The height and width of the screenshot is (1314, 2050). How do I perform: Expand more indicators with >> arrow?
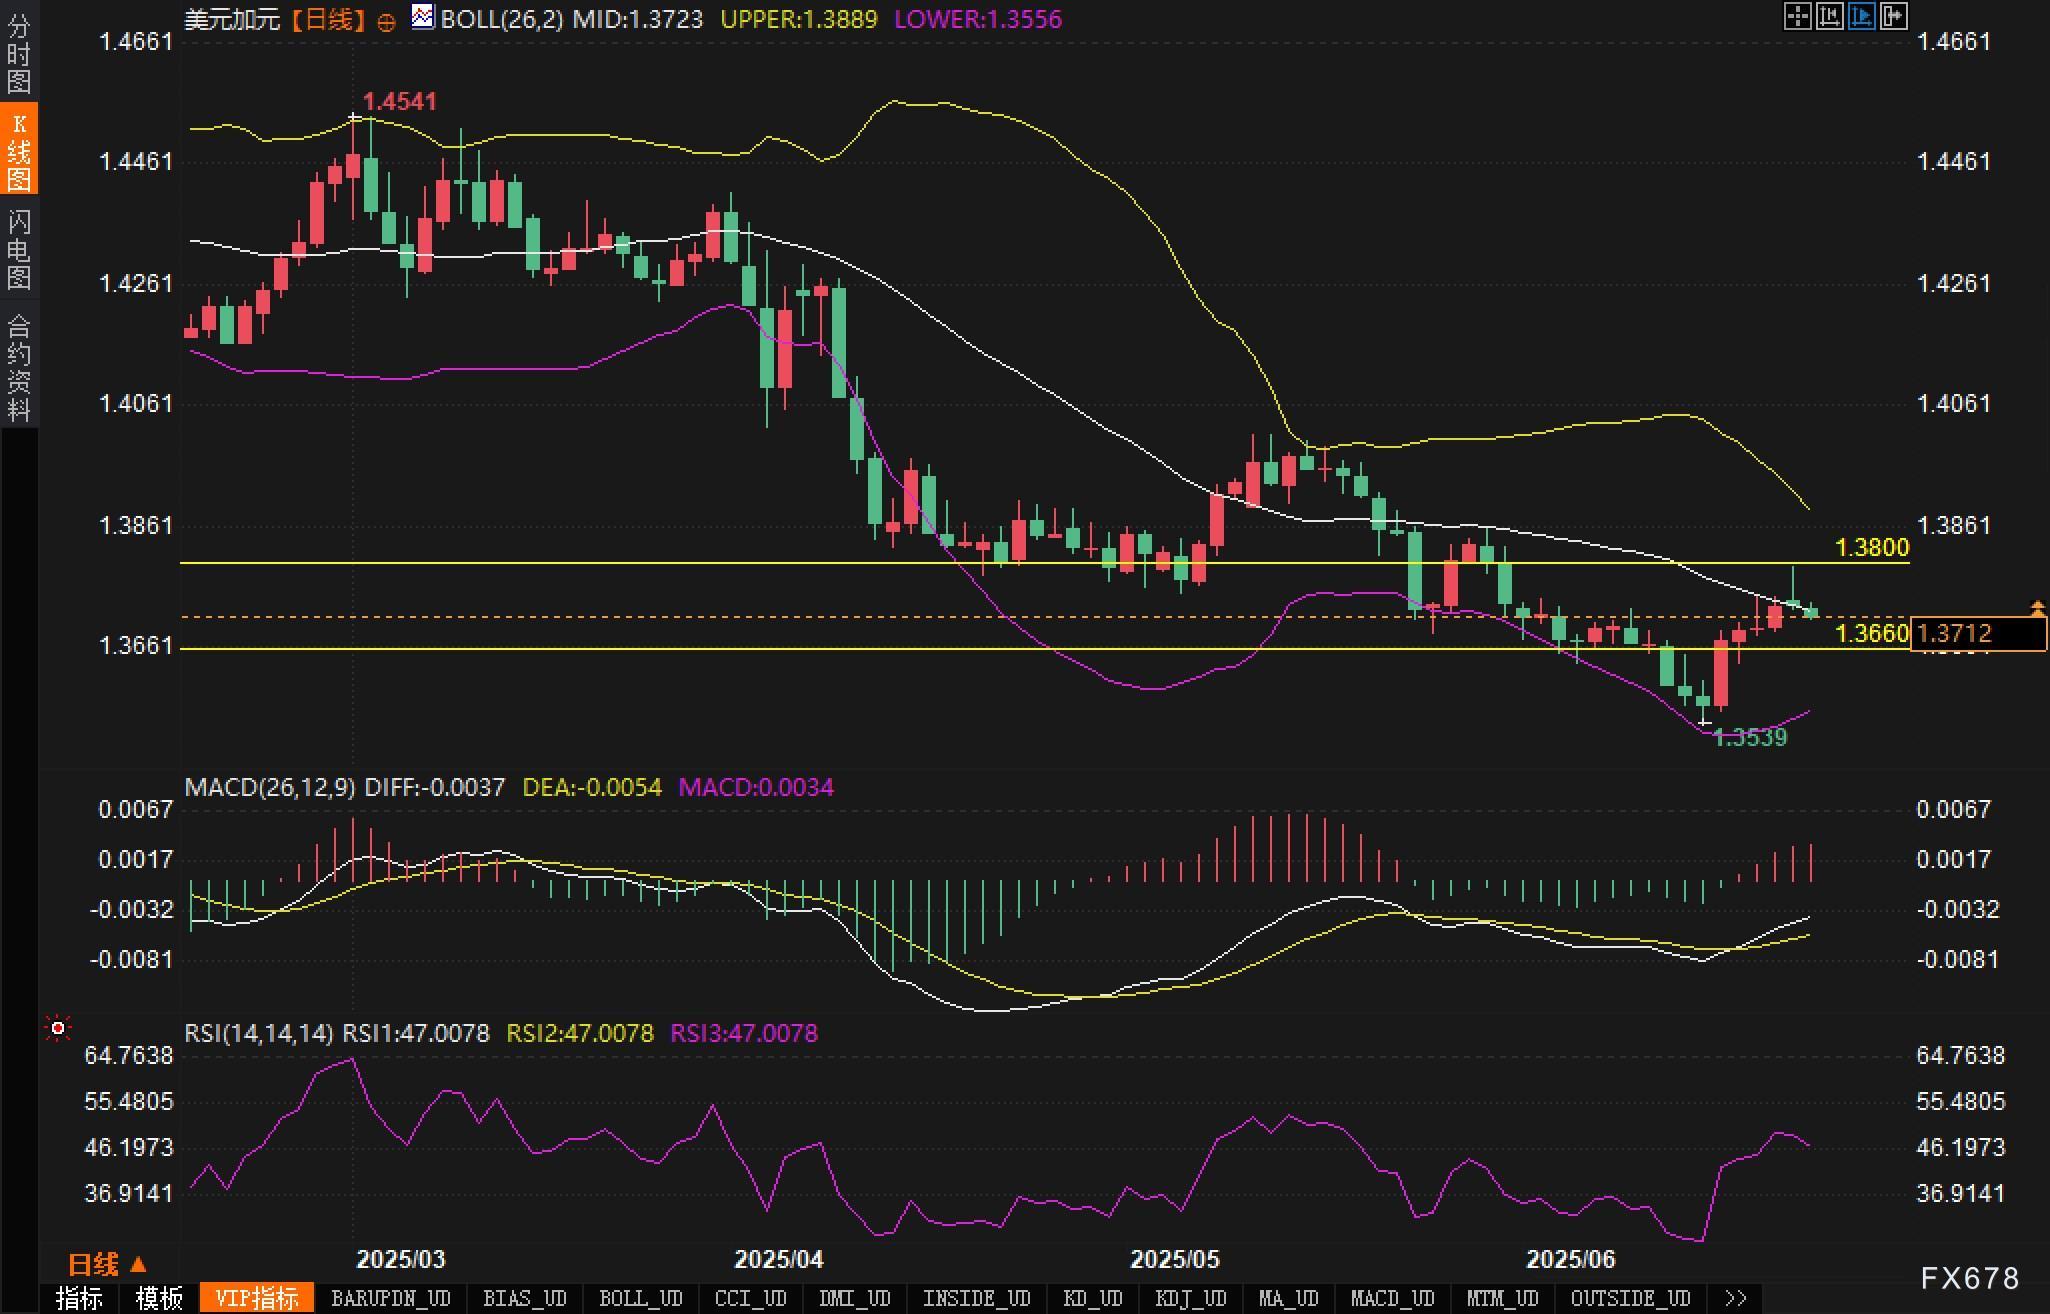(1736, 1298)
